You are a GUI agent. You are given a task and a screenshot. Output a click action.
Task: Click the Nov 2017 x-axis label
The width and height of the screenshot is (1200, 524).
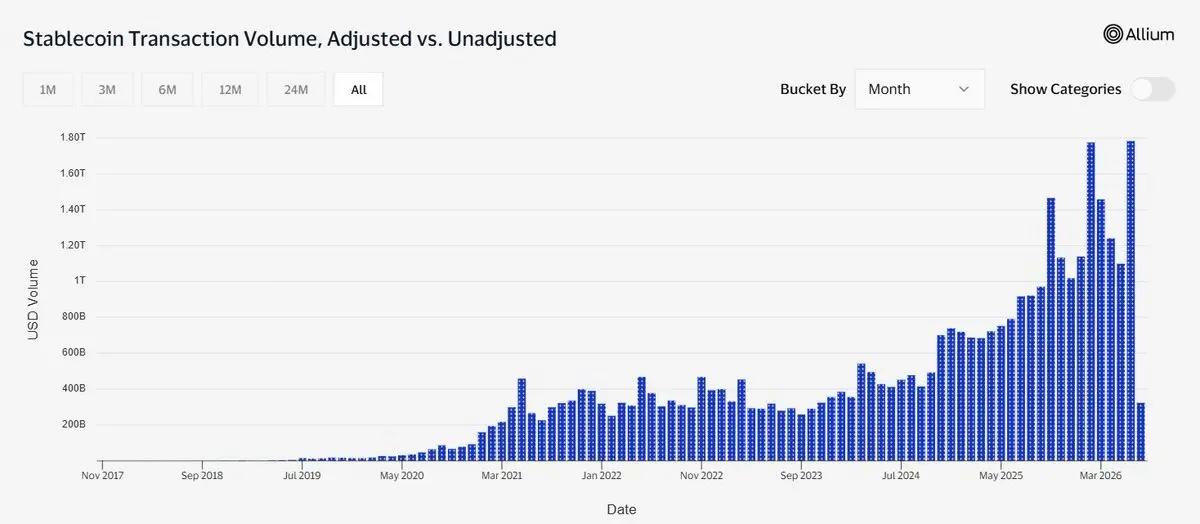point(104,476)
